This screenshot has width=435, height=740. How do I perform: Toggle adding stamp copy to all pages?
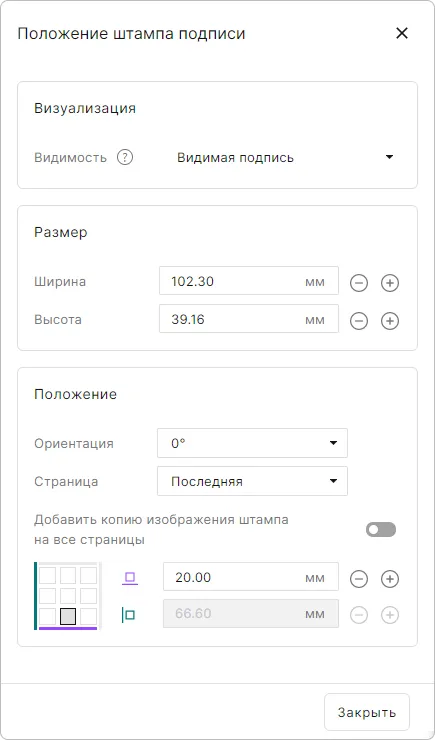(381, 530)
